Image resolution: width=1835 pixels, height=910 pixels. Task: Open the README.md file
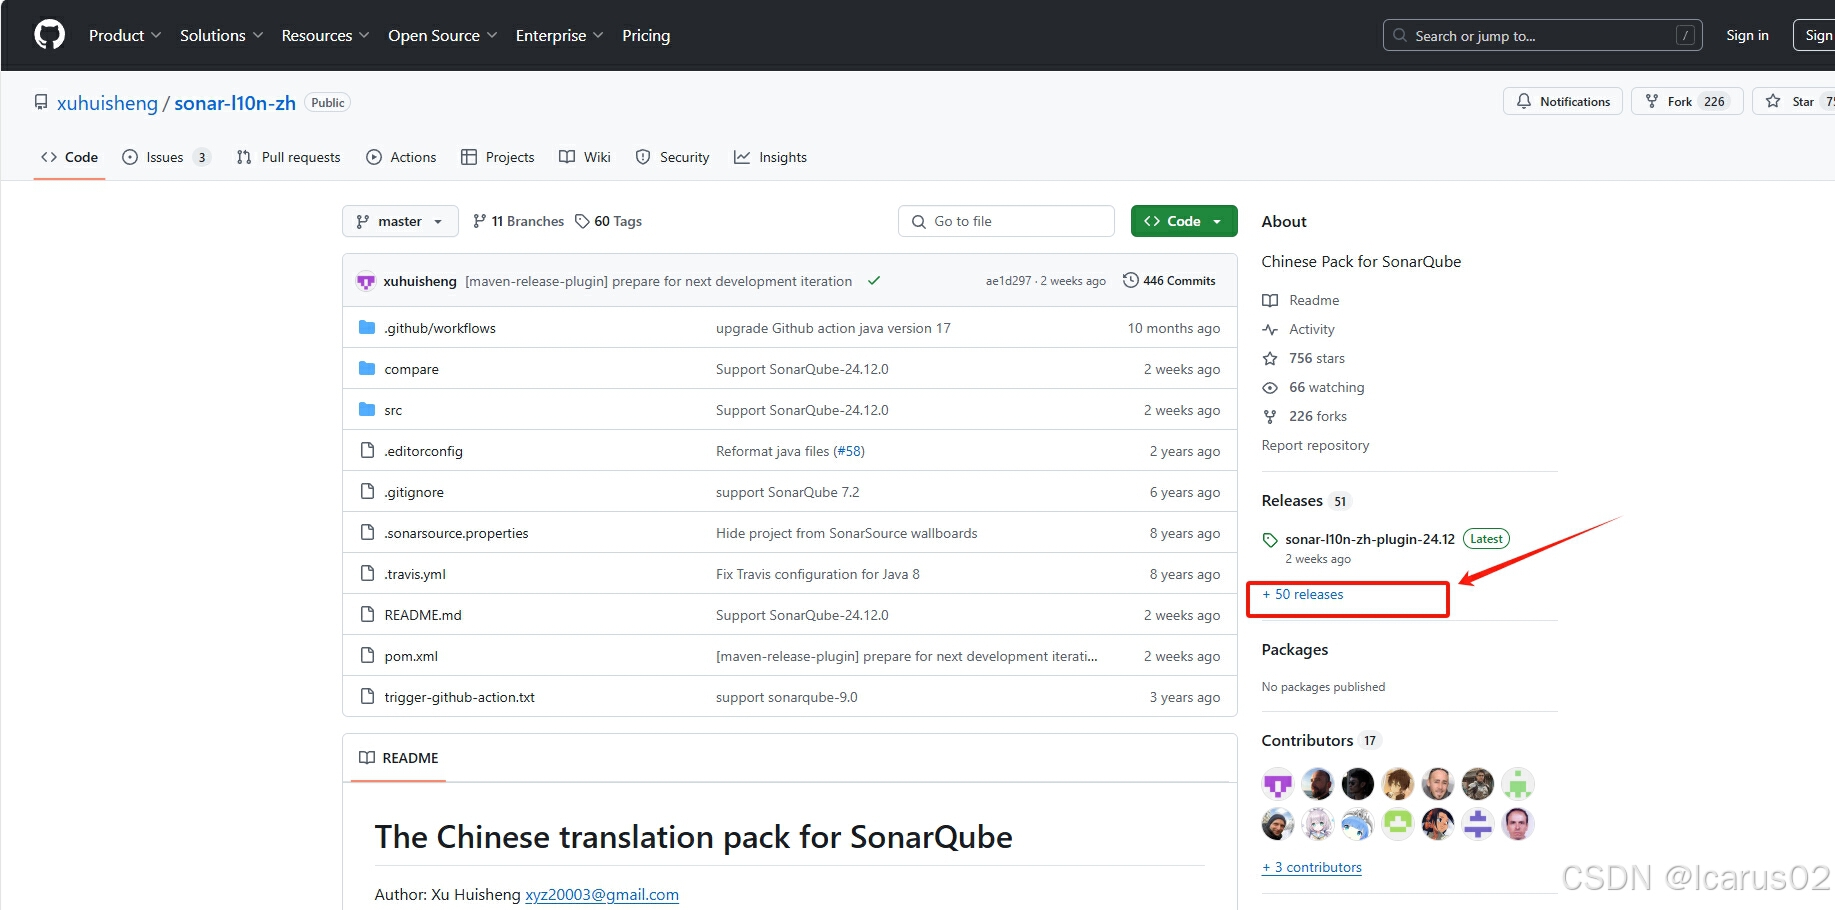(423, 615)
